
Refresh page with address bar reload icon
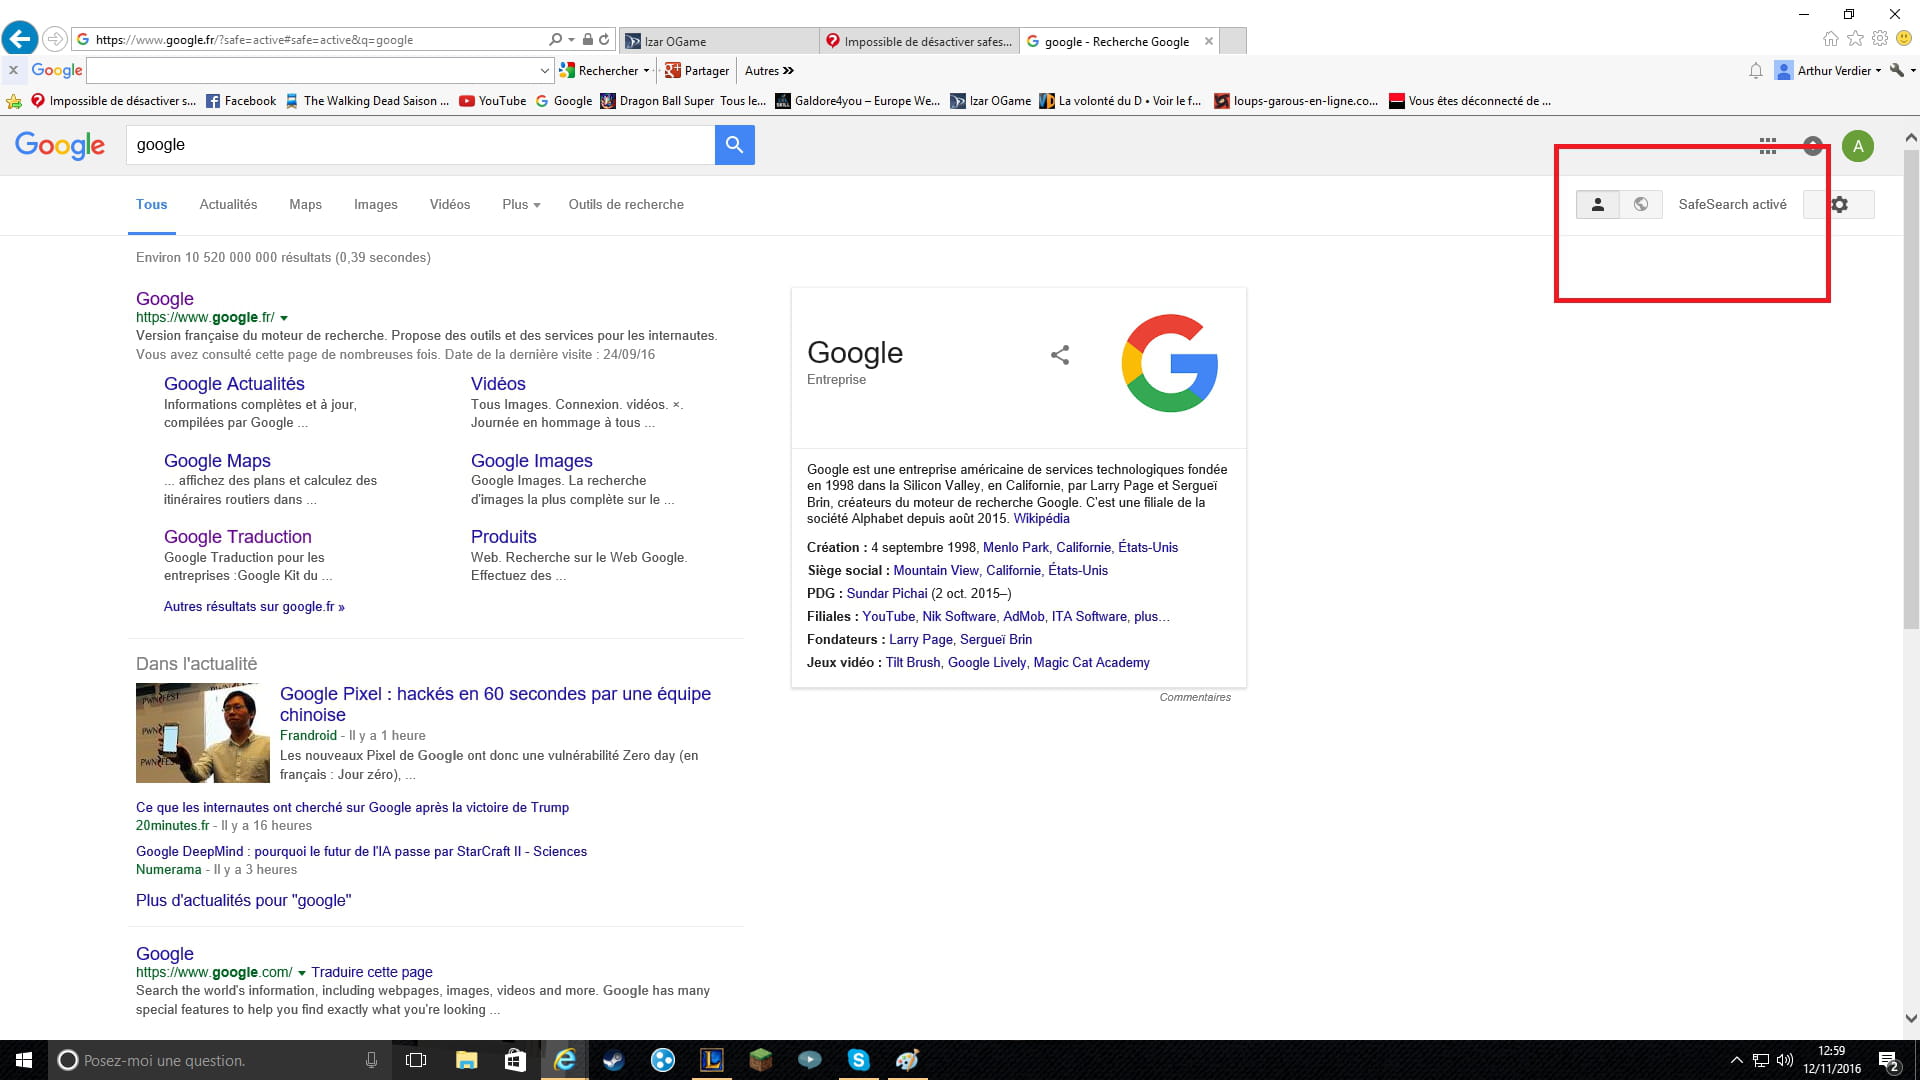click(604, 40)
